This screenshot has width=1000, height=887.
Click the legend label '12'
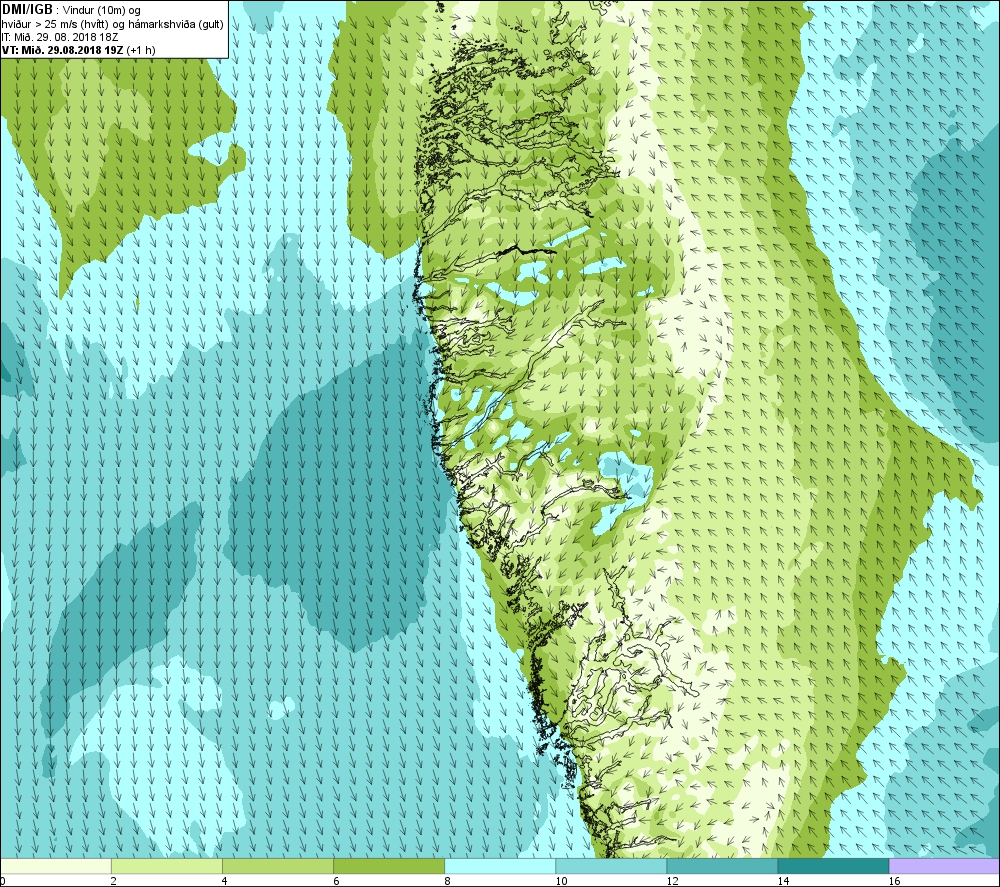[672, 881]
